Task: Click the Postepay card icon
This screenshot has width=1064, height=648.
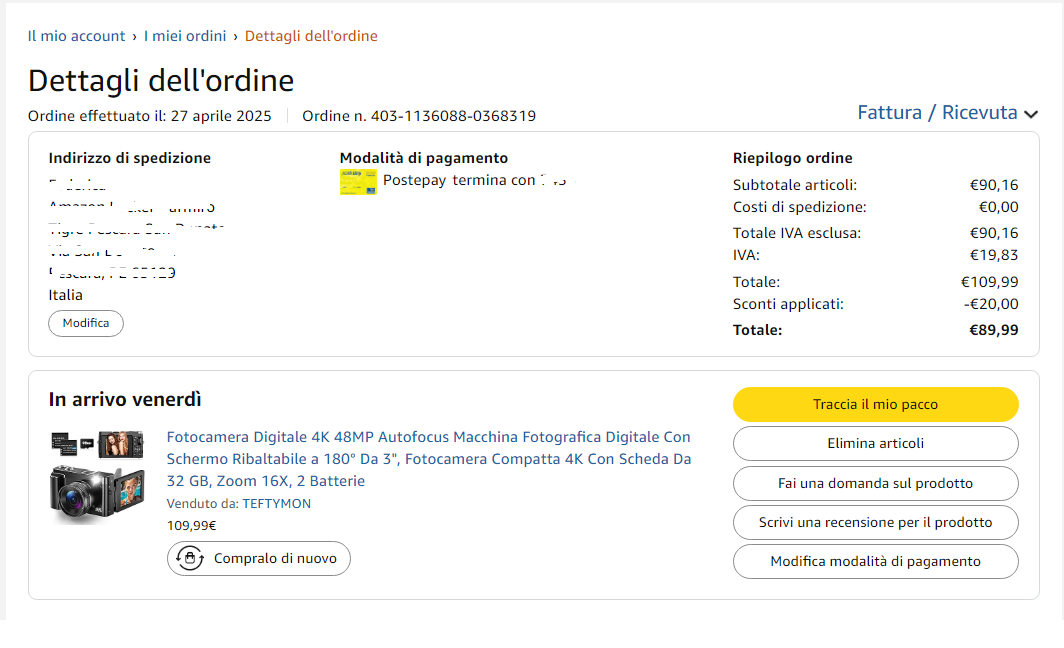Action: [358, 182]
